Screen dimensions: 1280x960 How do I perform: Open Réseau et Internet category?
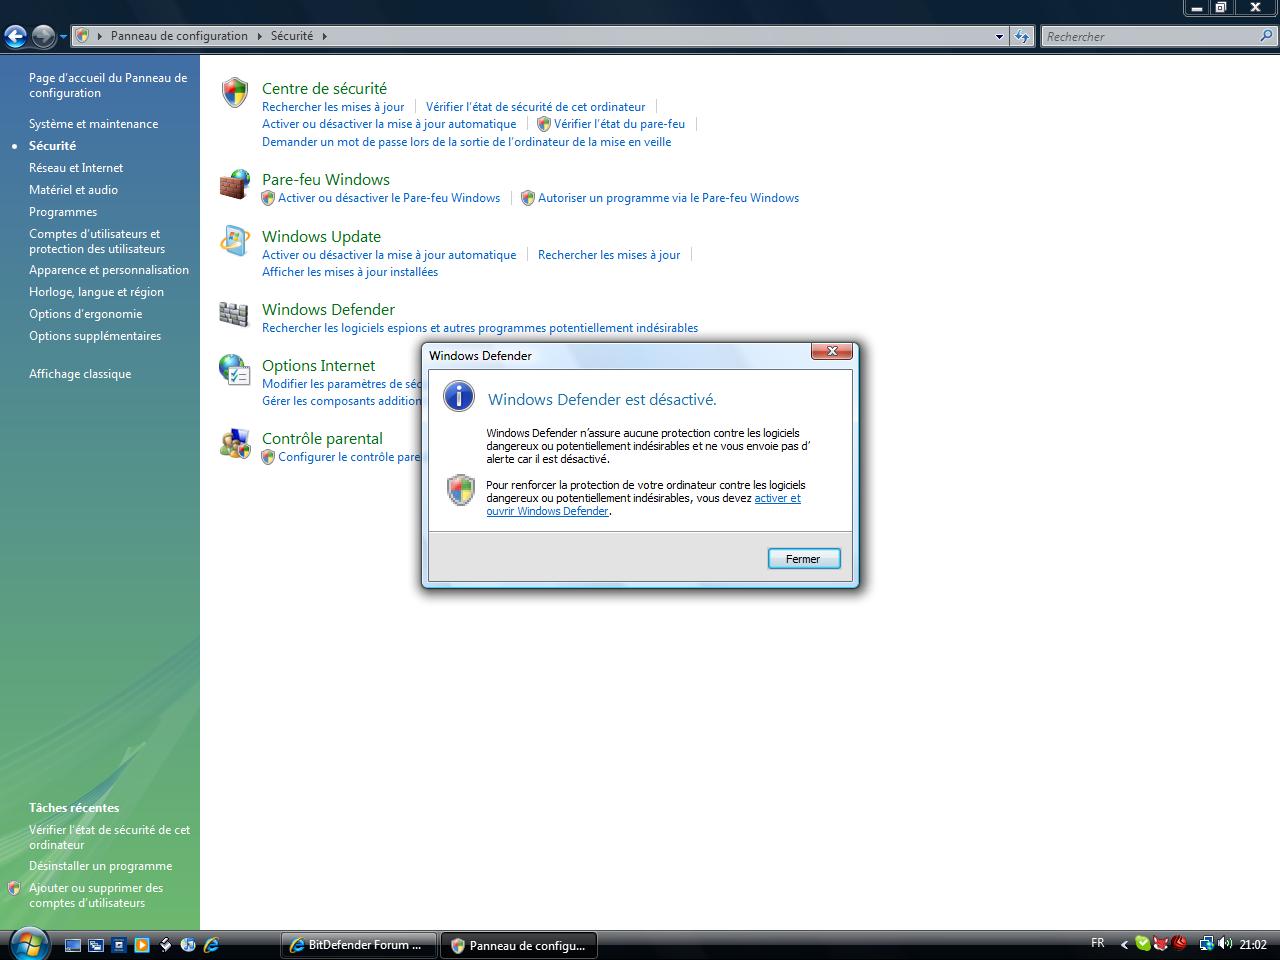point(76,168)
